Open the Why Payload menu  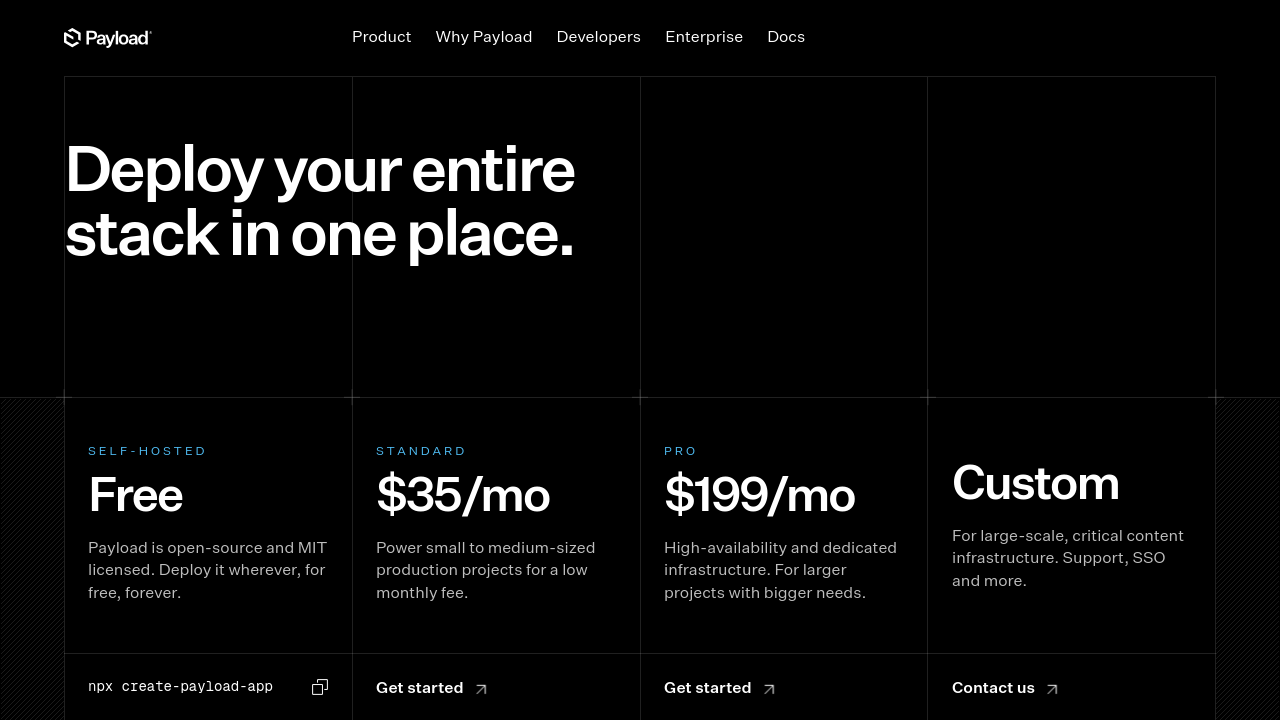click(x=484, y=37)
